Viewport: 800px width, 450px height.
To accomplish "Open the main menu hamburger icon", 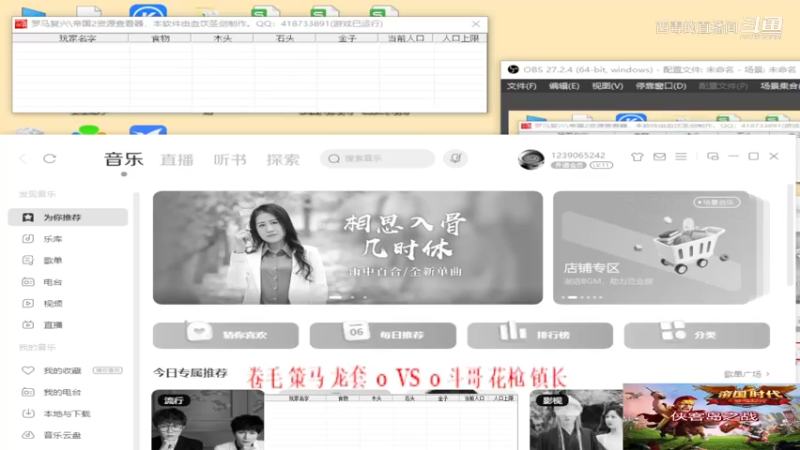I will [x=681, y=157].
